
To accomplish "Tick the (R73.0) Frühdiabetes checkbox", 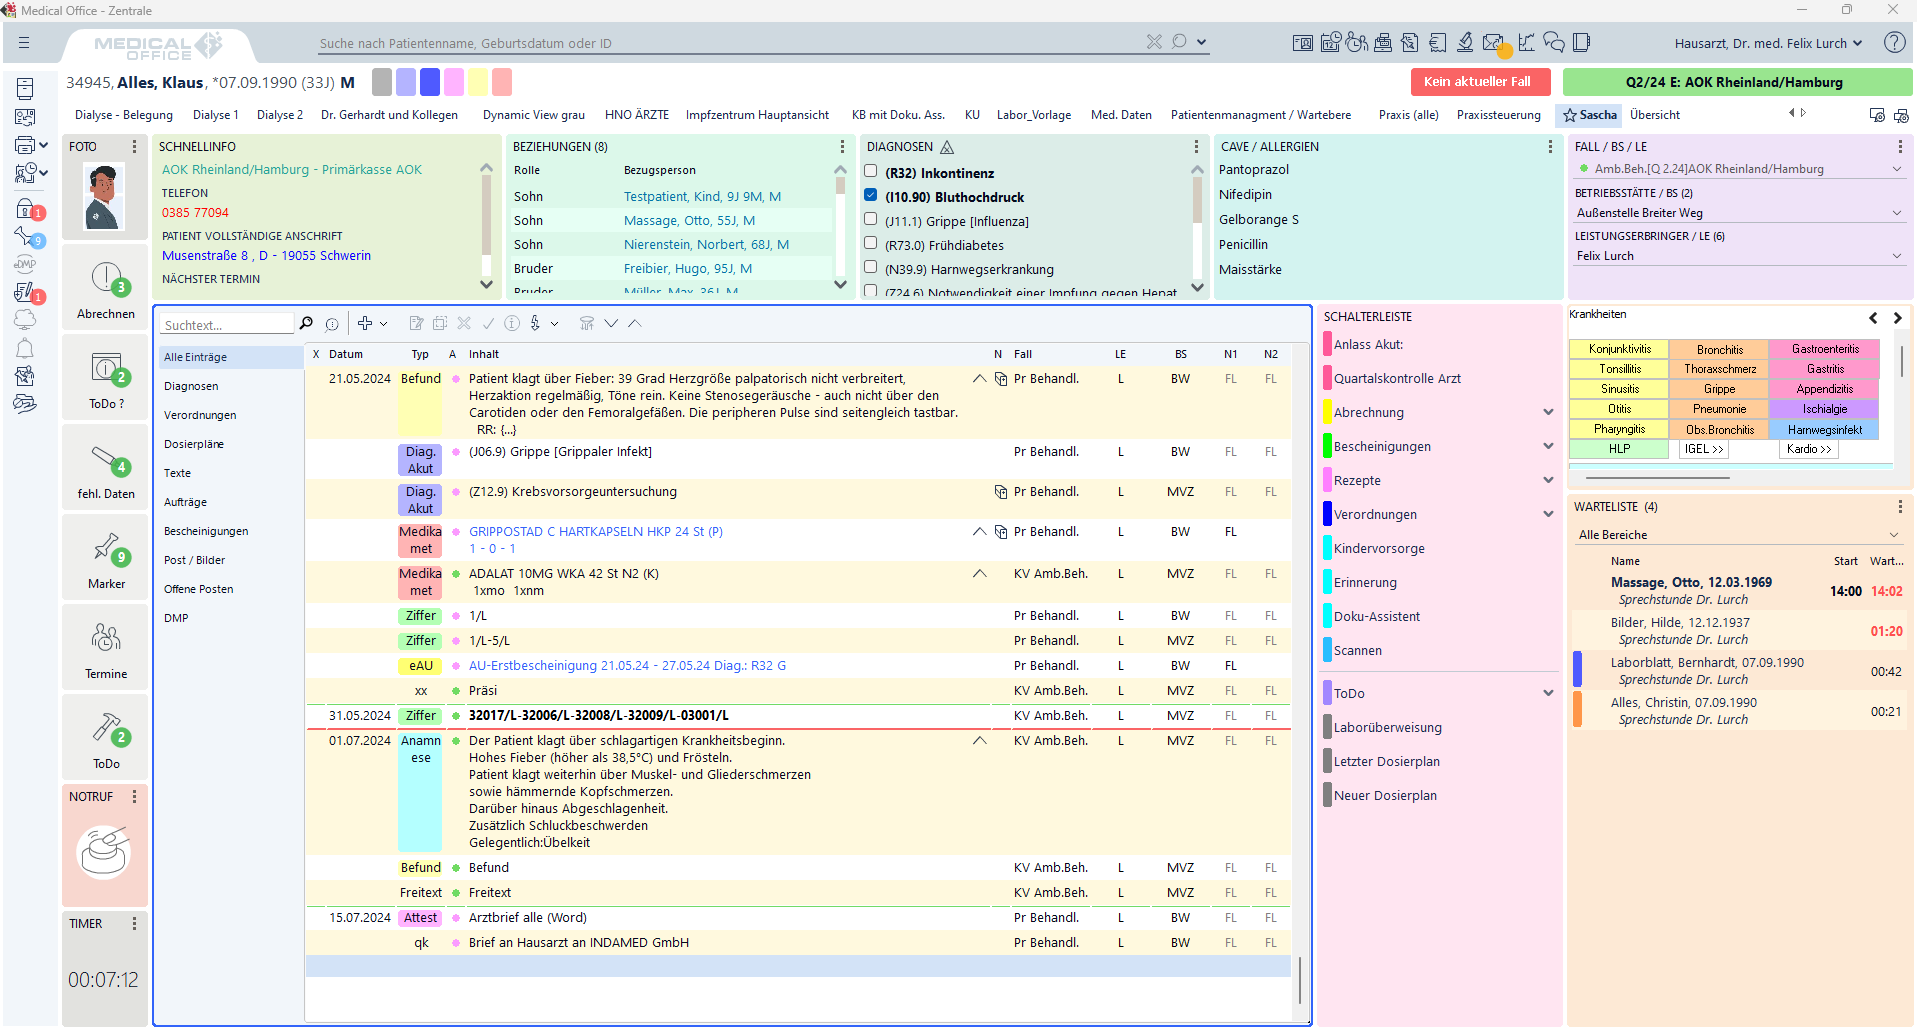I will [x=871, y=244].
